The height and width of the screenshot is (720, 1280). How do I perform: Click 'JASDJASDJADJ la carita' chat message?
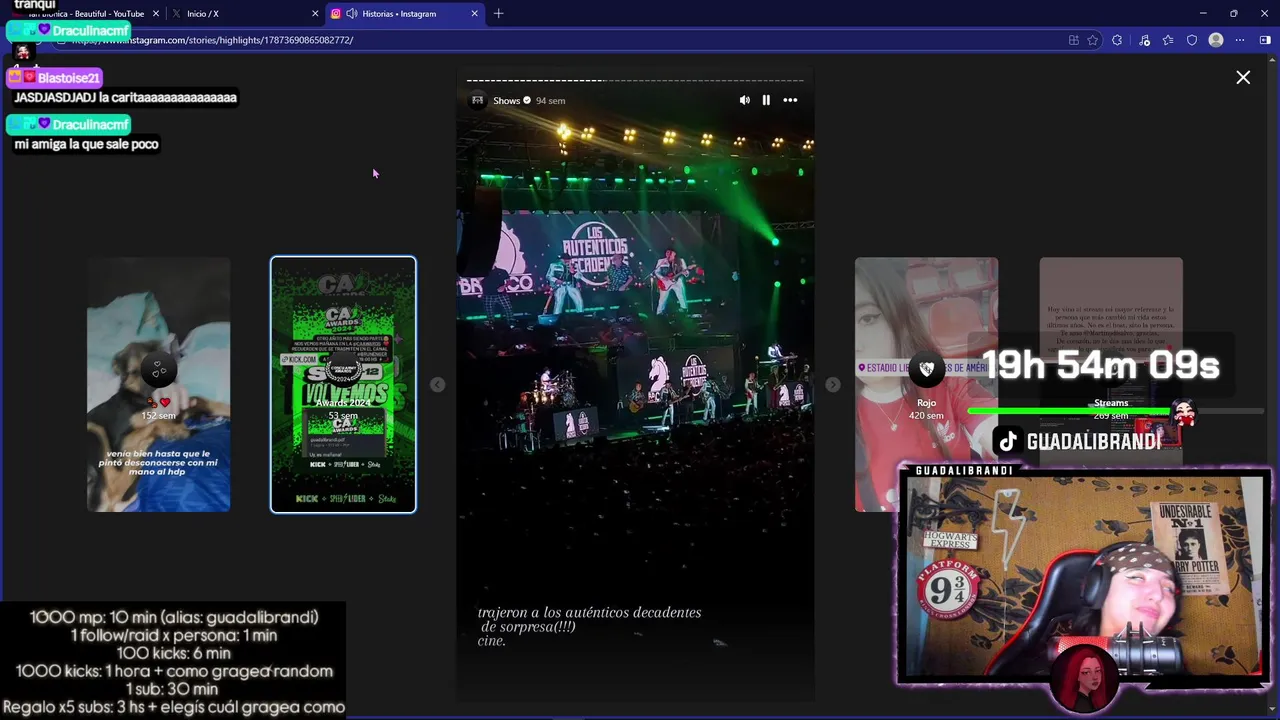(125, 97)
